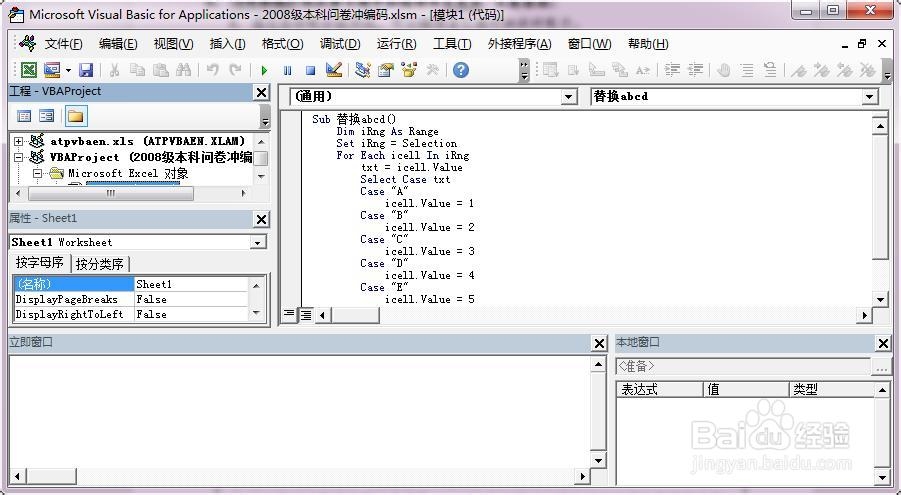Click the Insert UserForm toolbar icon
Viewport: 901px width, 495px height.
pyautogui.click(x=52, y=70)
